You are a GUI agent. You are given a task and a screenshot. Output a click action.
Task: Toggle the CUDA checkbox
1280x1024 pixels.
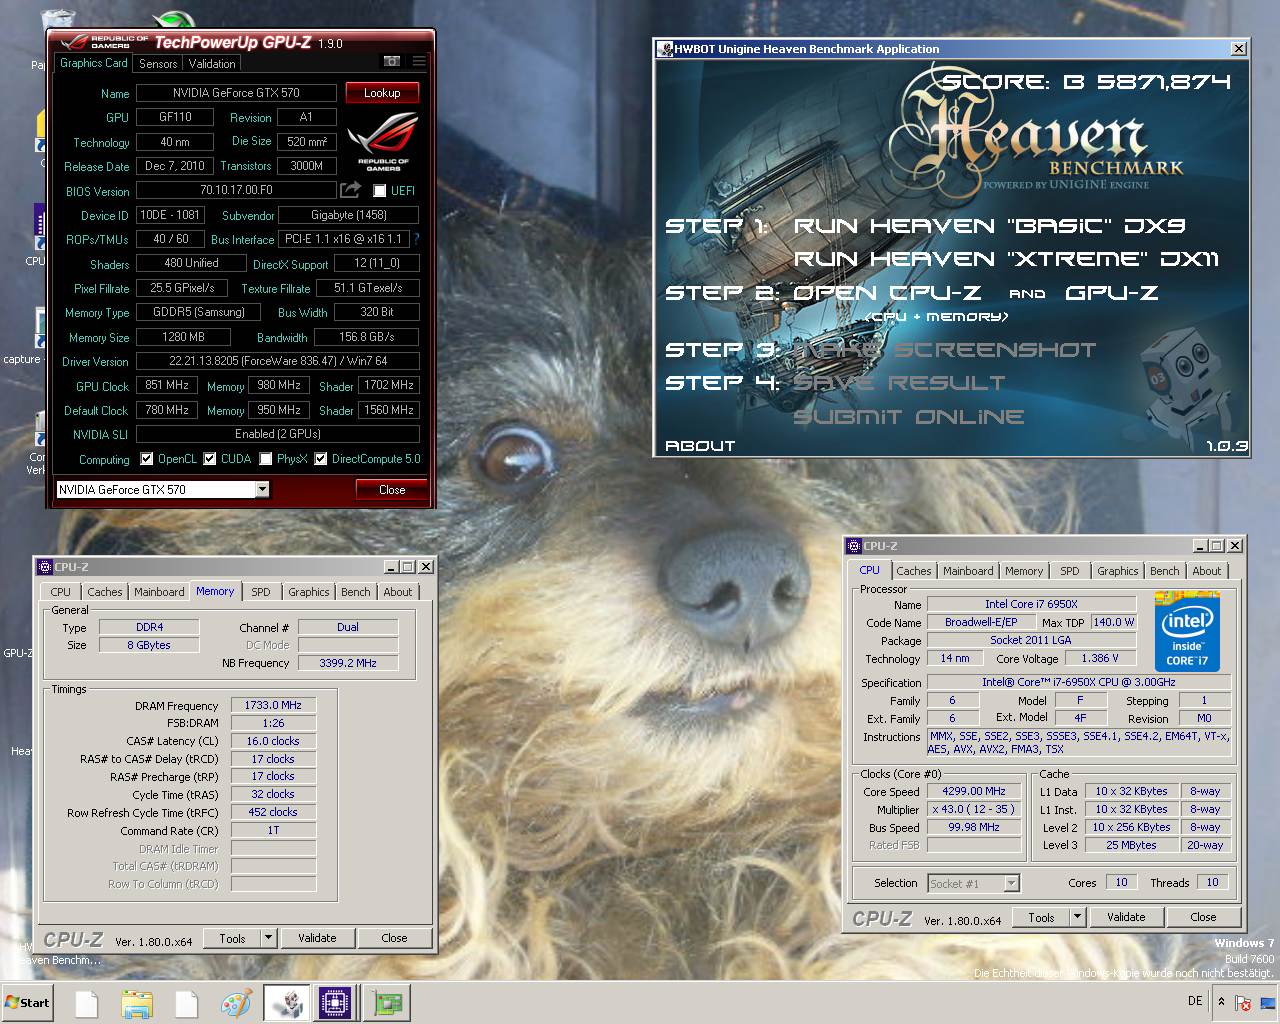pos(210,459)
